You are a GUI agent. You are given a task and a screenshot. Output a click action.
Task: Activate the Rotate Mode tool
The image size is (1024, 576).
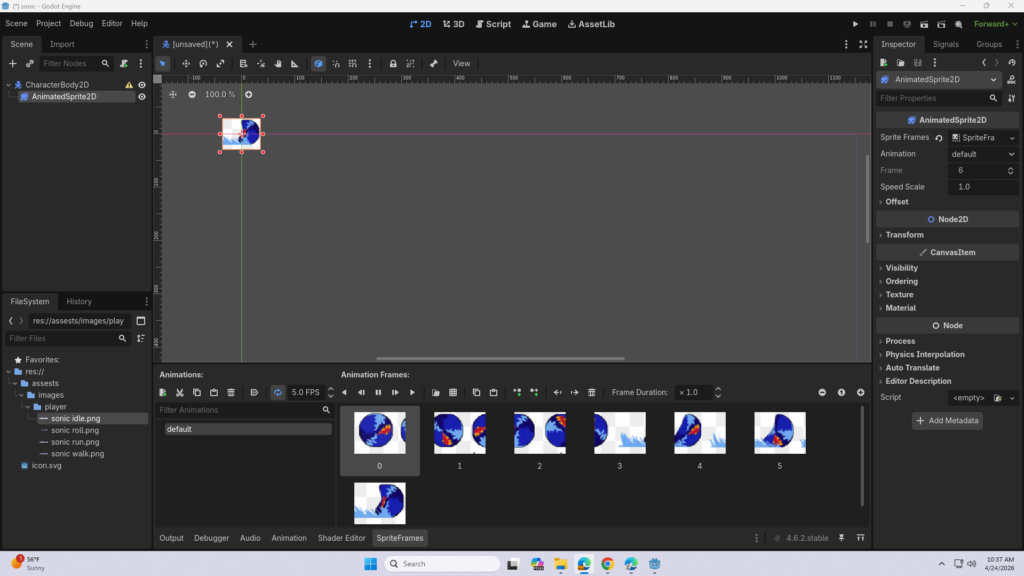tap(203, 63)
